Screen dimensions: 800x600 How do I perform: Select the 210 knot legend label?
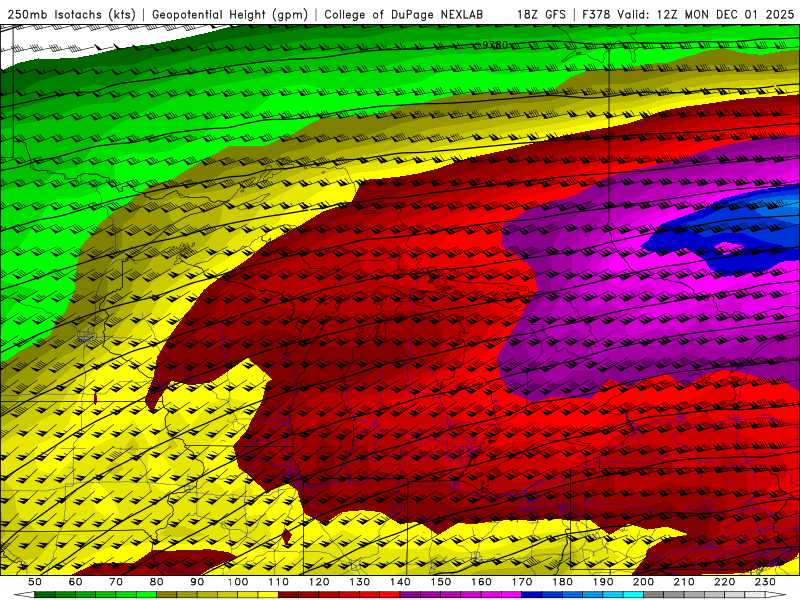pyautogui.click(x=684, y=582)
